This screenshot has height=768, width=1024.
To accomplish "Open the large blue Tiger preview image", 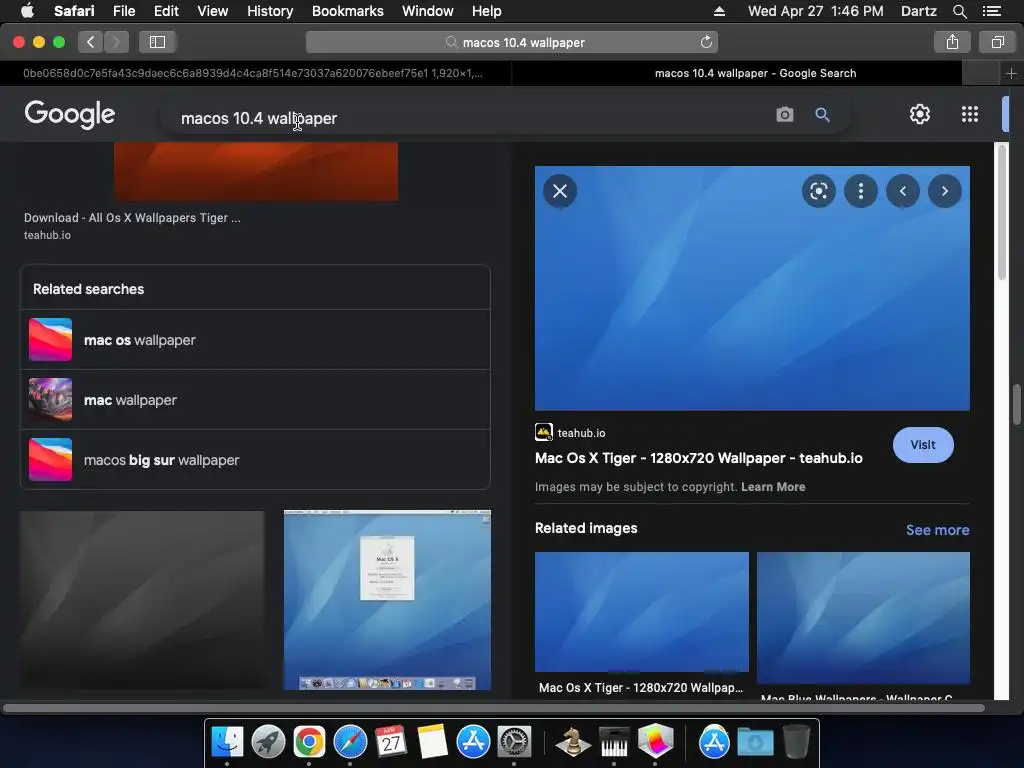I will (752, 288).
